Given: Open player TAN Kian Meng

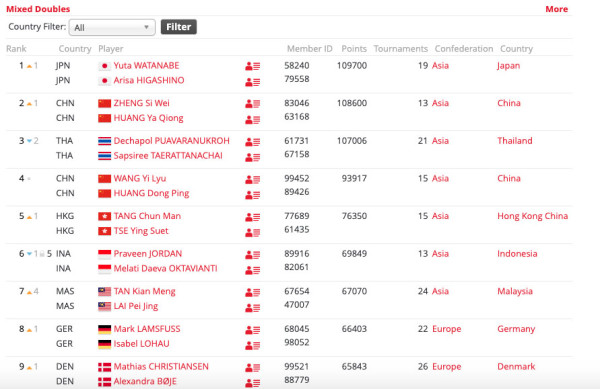Looking at the screenshot, I should pyautogui.click(x=144, y=291).
